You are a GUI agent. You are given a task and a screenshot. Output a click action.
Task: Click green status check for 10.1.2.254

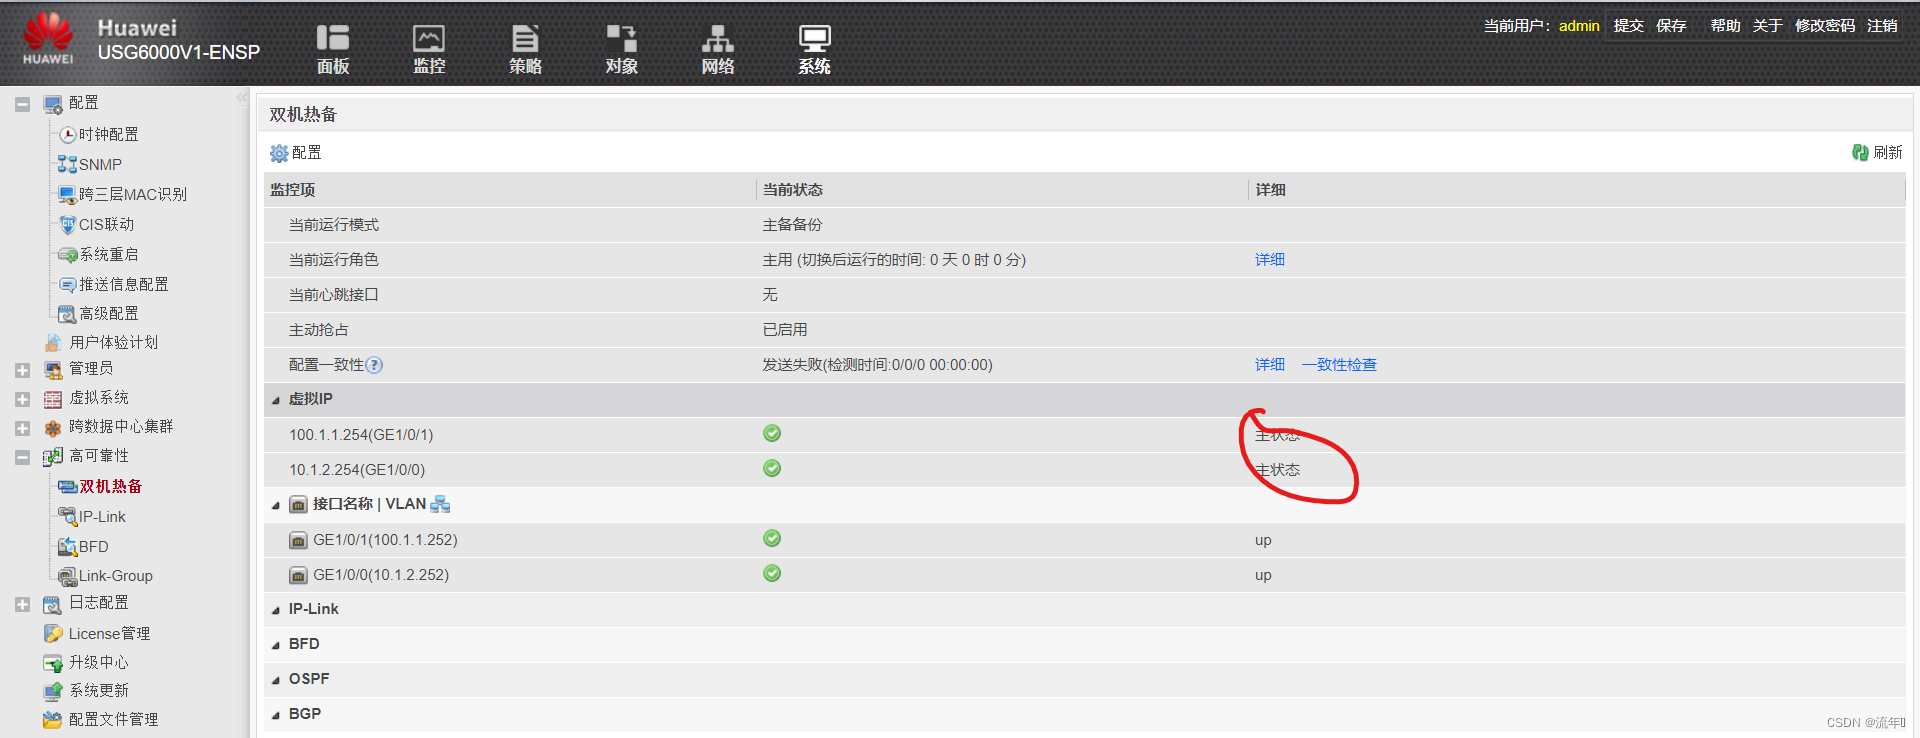coord(772,468)
